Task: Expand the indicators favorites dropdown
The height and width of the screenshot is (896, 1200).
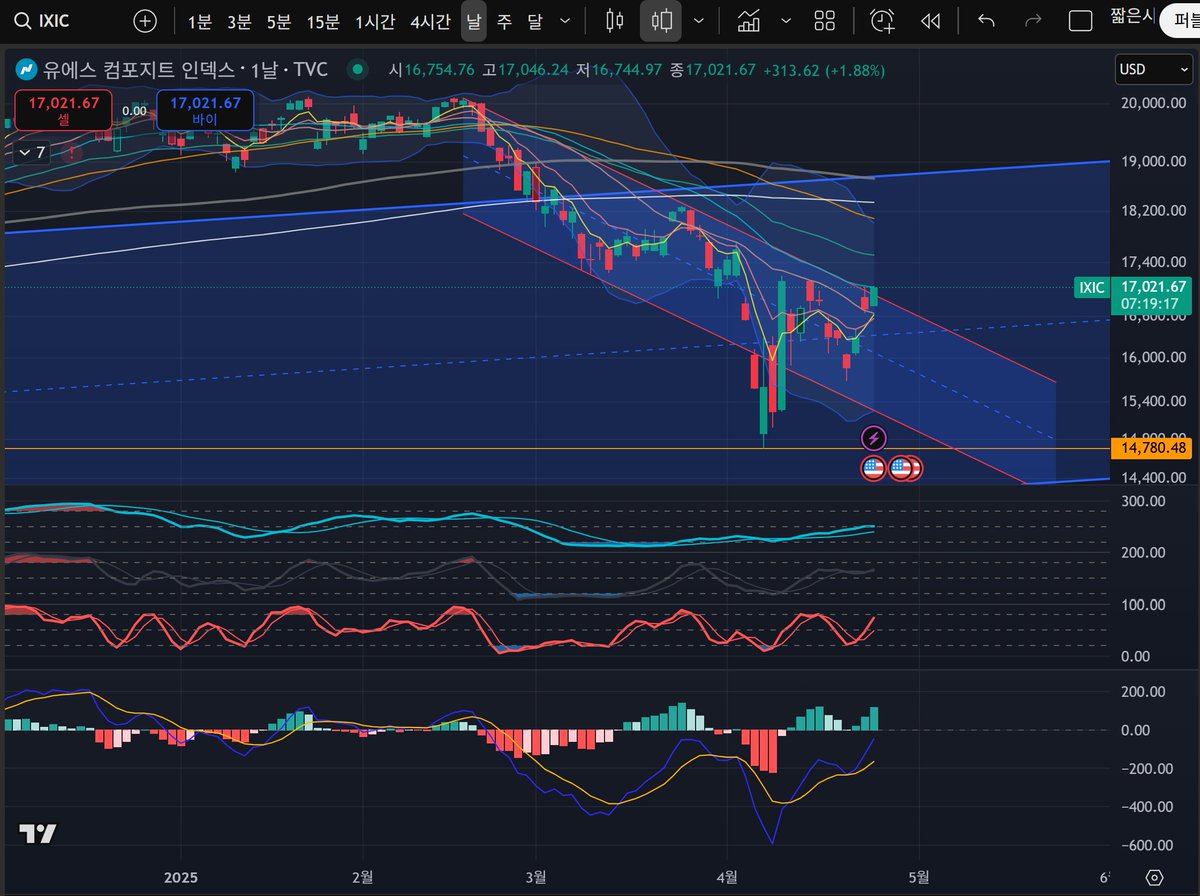Action: click(x=786, y=20)
